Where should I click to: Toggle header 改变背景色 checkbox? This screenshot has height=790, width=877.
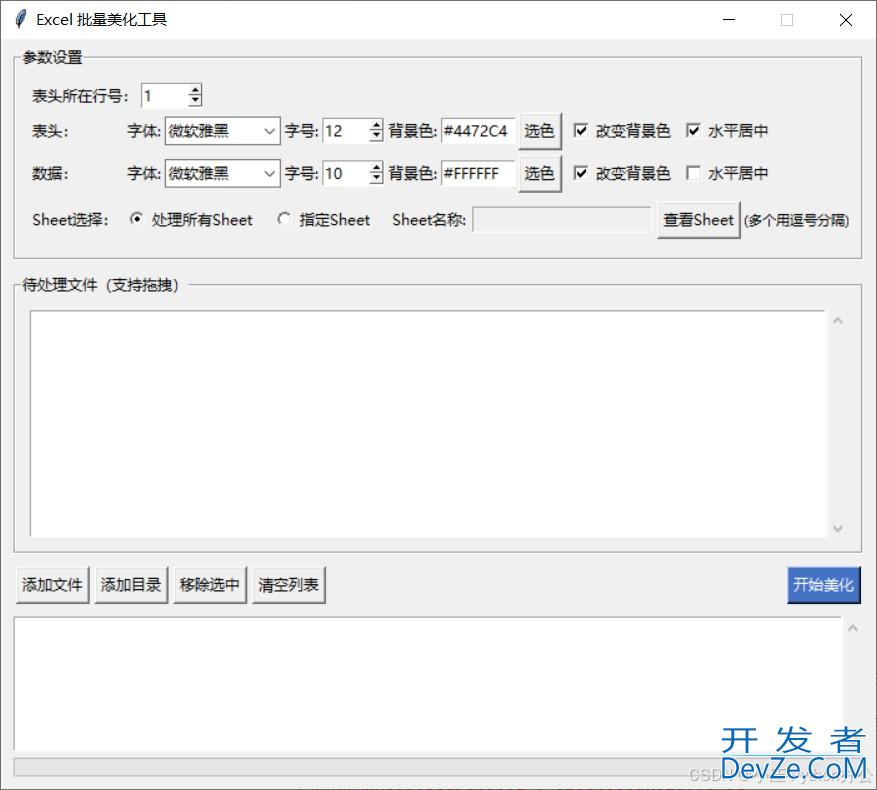click(x=581, y=131)
